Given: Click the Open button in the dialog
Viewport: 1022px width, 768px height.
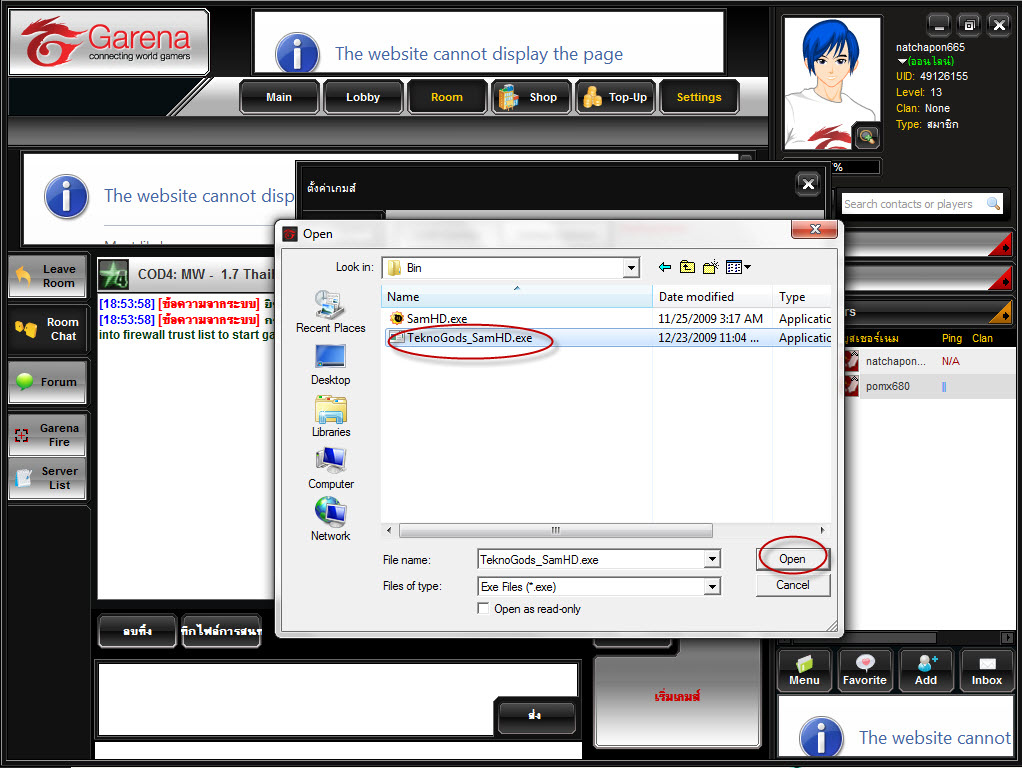Looking at the screenshot, I should (792, 559).
